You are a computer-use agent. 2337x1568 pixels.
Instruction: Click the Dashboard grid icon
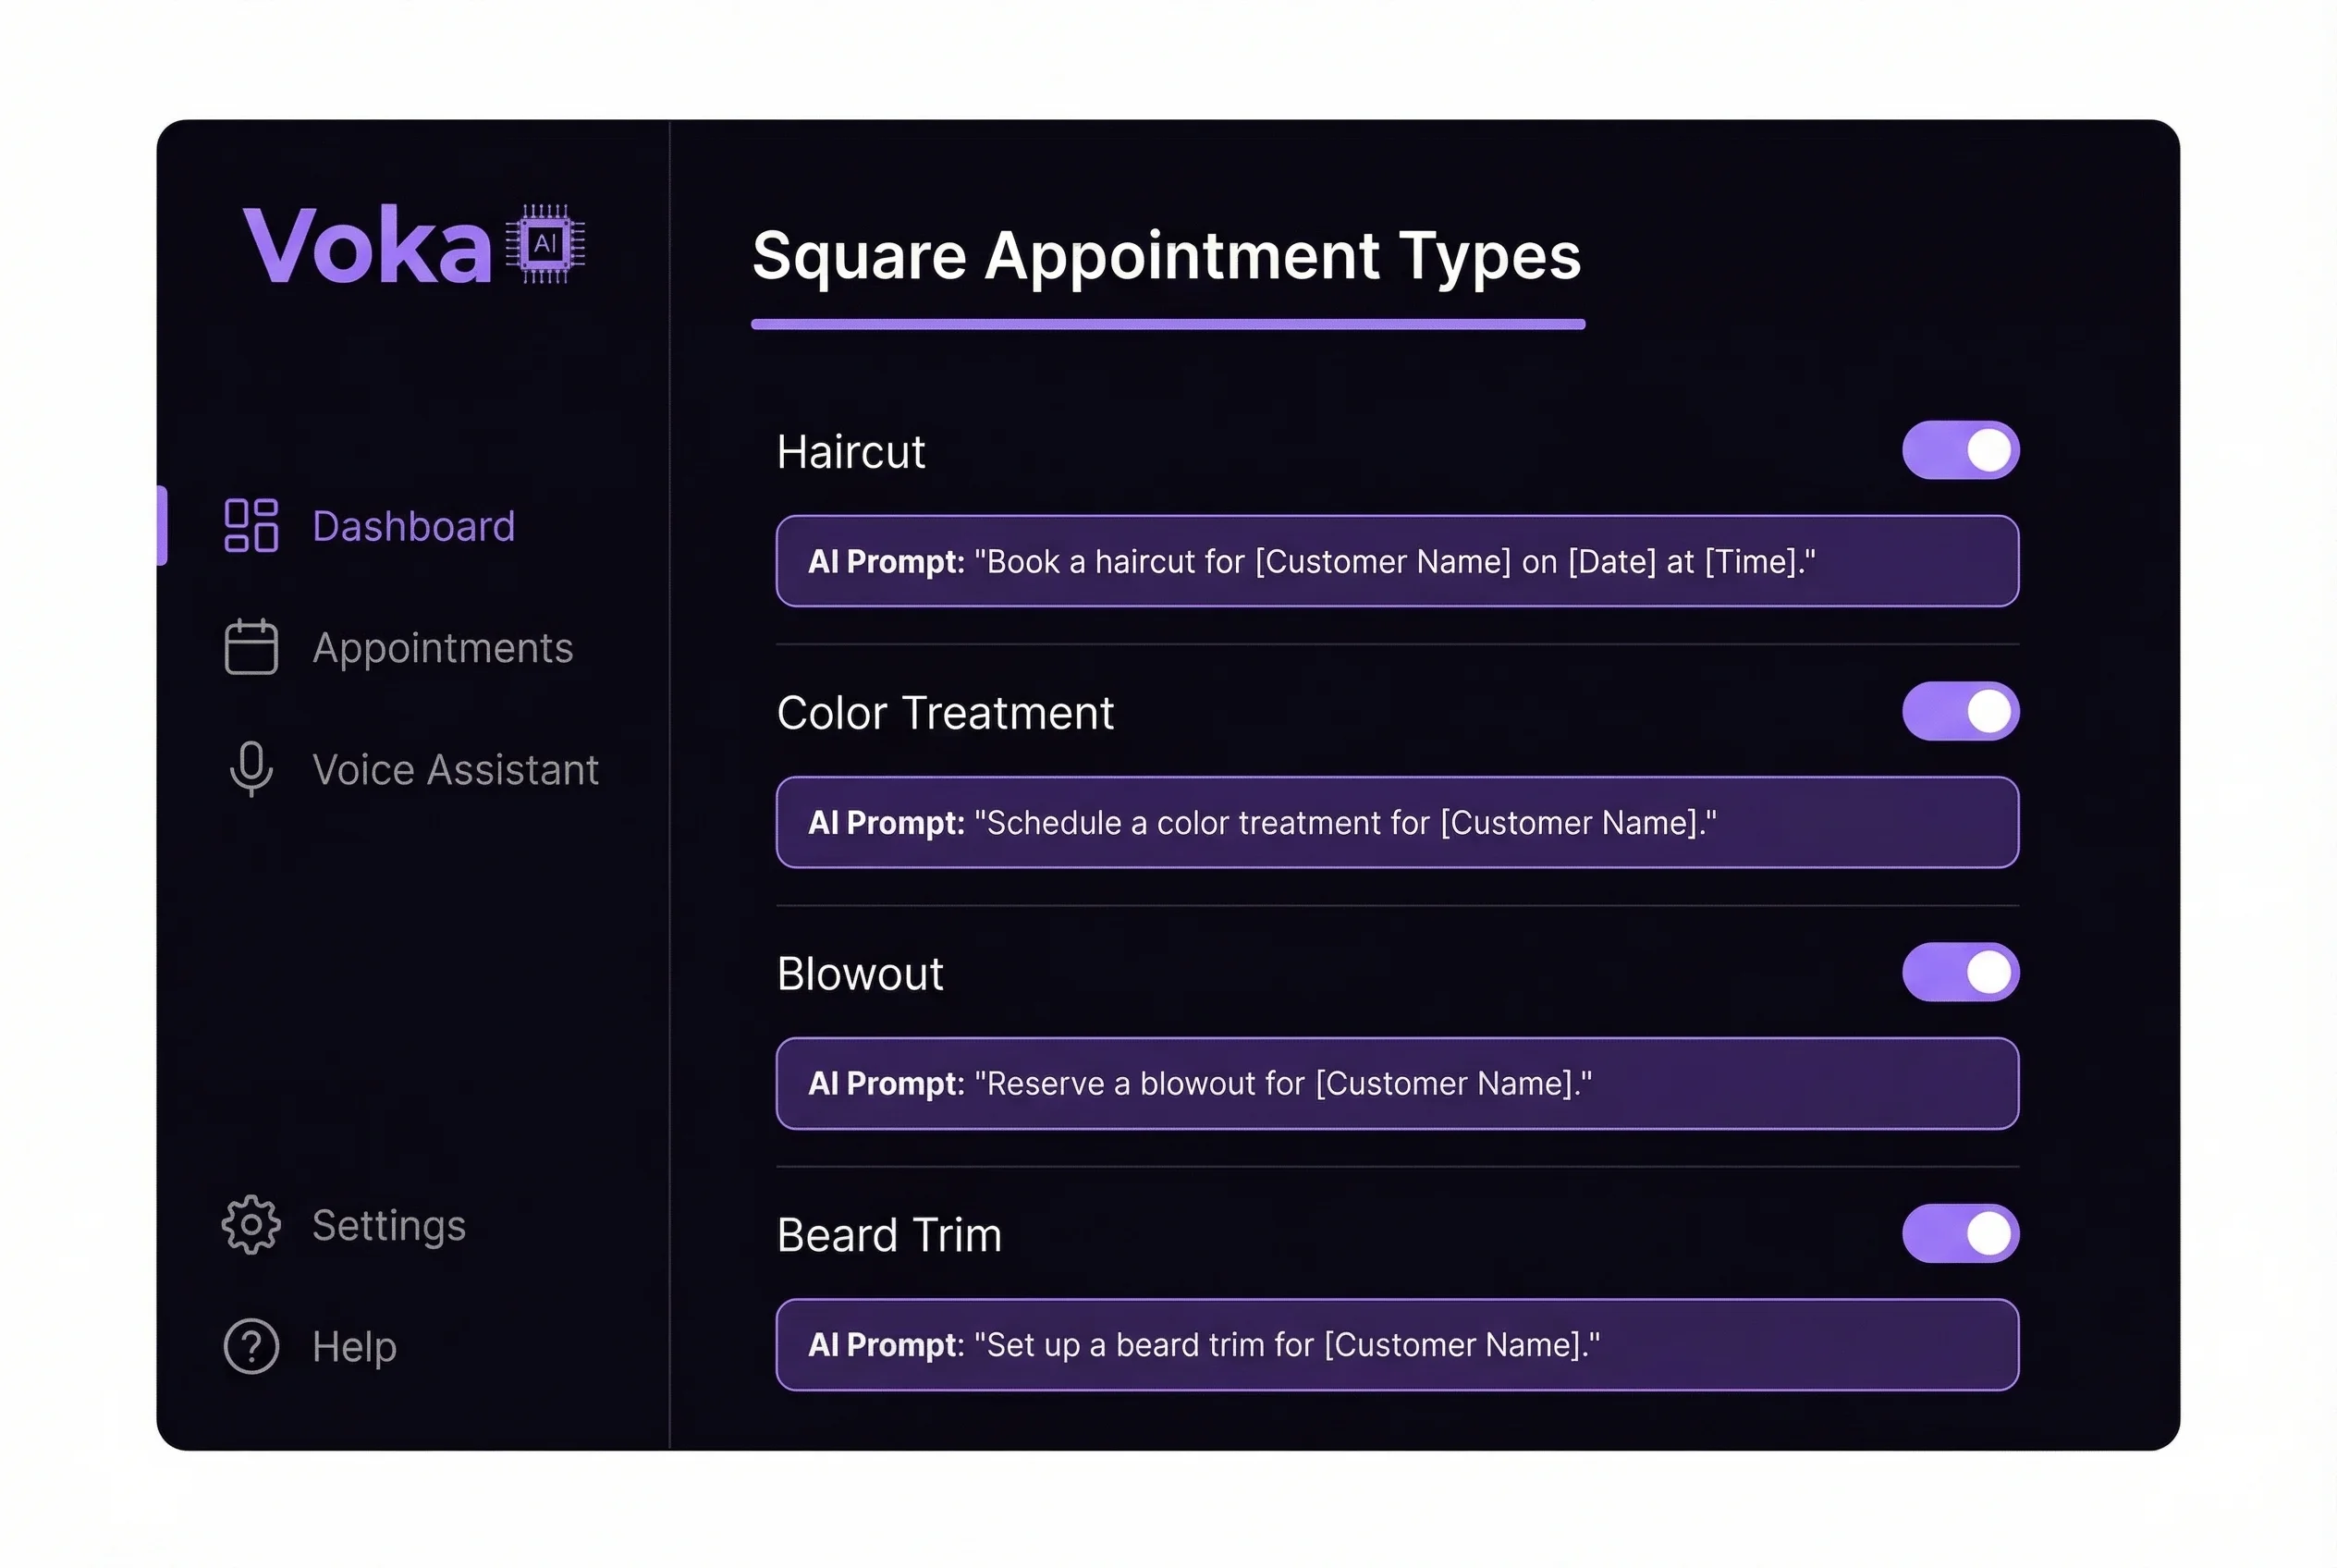tap(251, 526)
